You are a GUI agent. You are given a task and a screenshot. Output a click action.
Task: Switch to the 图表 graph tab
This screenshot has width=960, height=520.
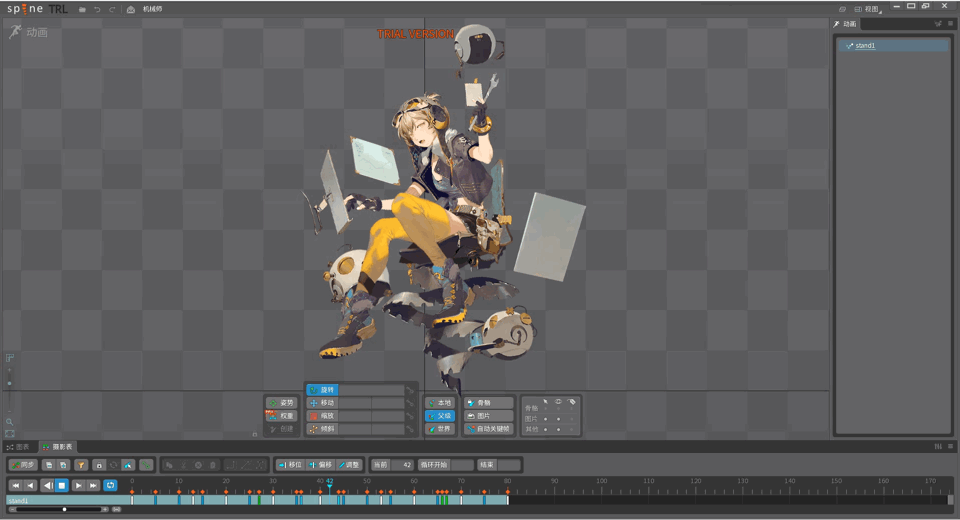coord(18,447)
